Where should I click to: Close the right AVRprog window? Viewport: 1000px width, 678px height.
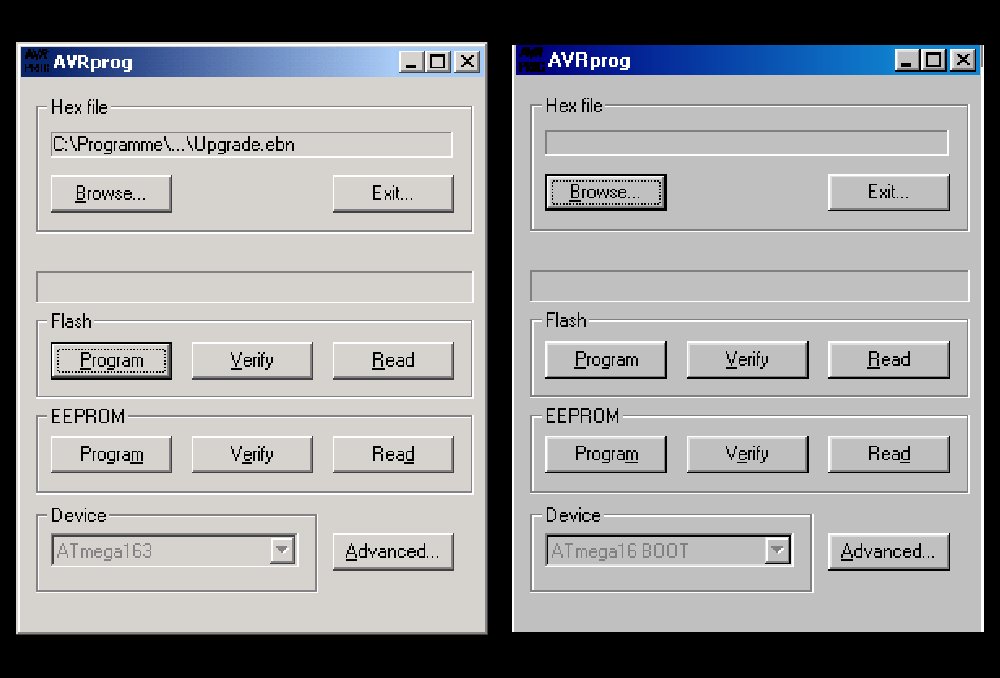click(x=963, y=61)
